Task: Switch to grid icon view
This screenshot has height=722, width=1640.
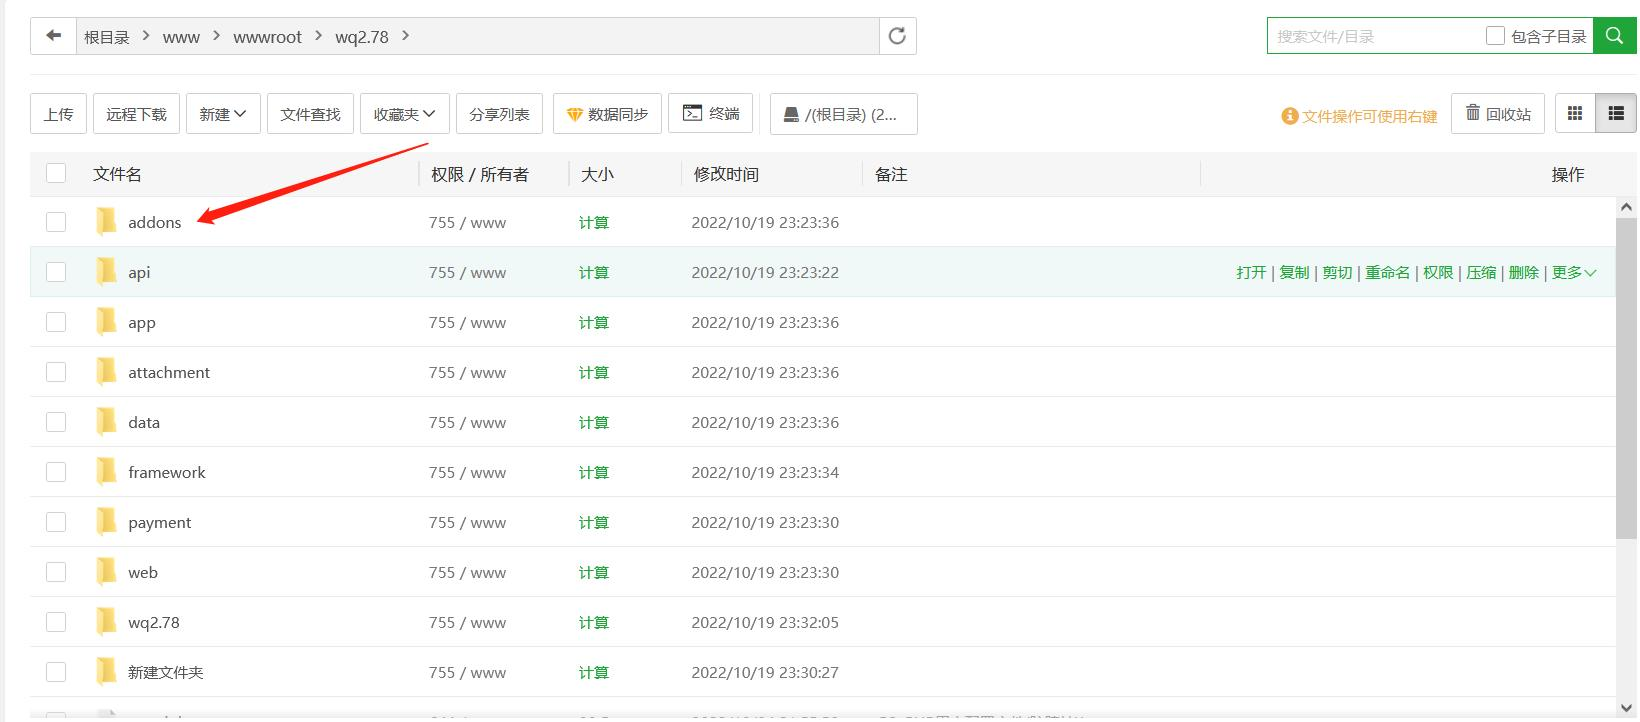Action: pyautogui.click(x=1575, y=114)
